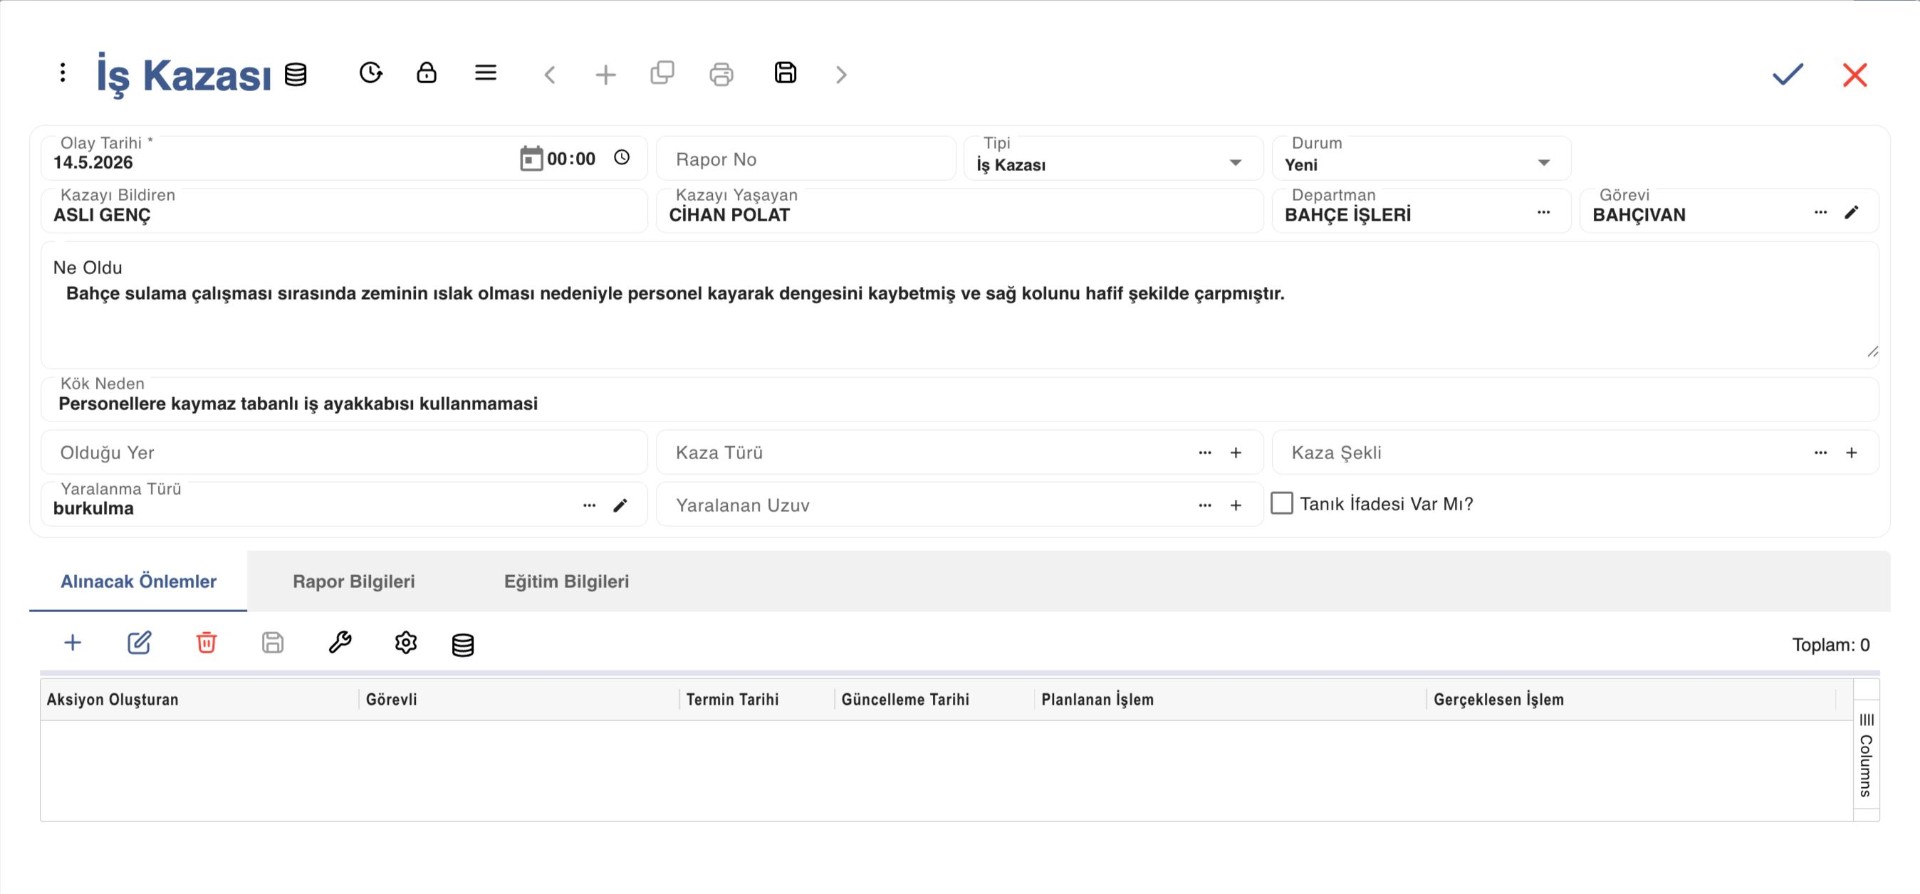
Task: Save the record with the floppy disk icon
Action: tap(786, 73)
